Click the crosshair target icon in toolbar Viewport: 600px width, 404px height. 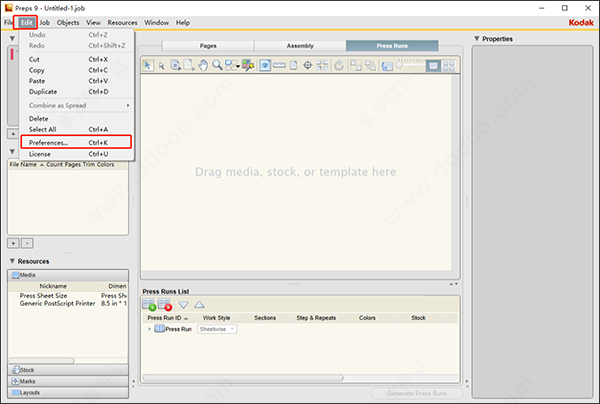pyautogui.click(x=307, y=65)
